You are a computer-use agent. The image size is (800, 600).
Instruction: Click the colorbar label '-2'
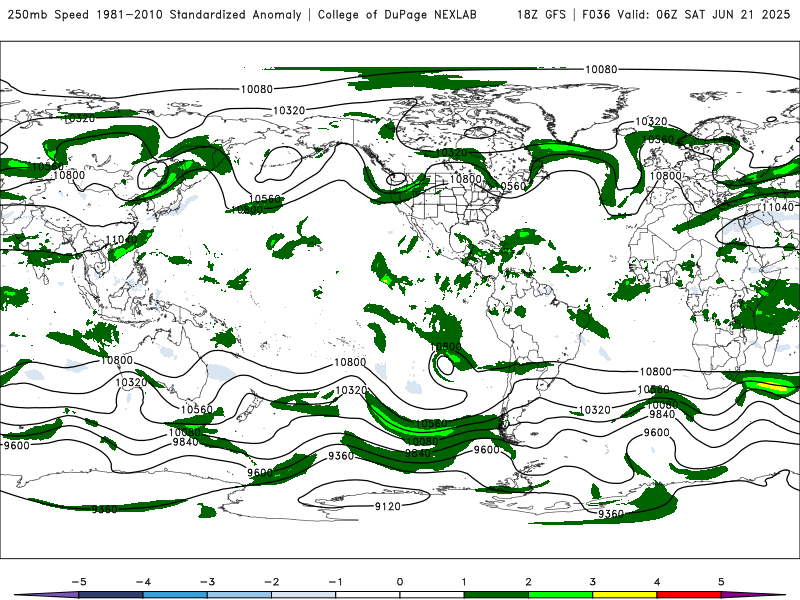pyautogui.click(x=271, y=582)
